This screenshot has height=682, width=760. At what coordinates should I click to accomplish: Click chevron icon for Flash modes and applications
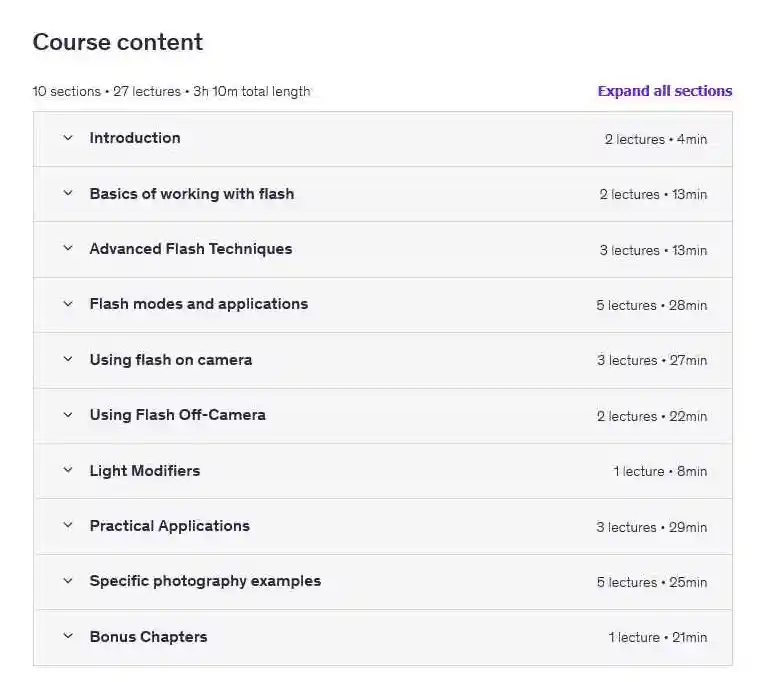point(68,304)
